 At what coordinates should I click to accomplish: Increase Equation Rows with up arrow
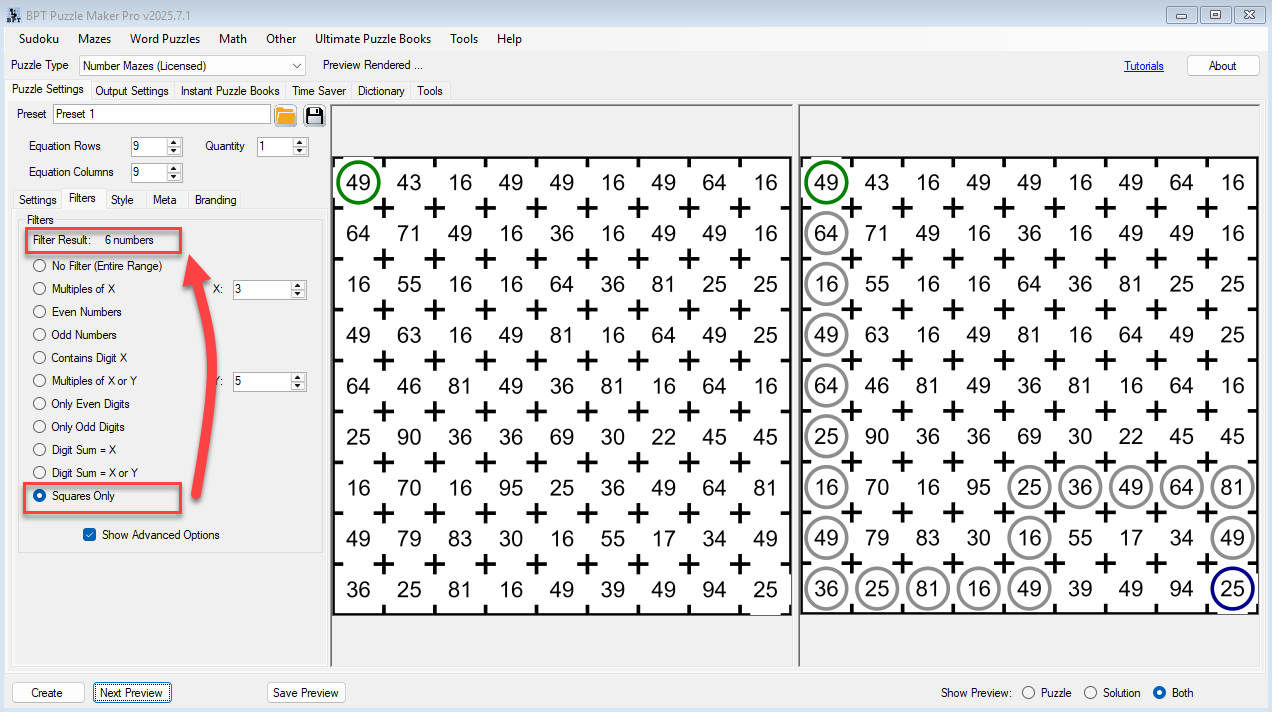[174, 142]
